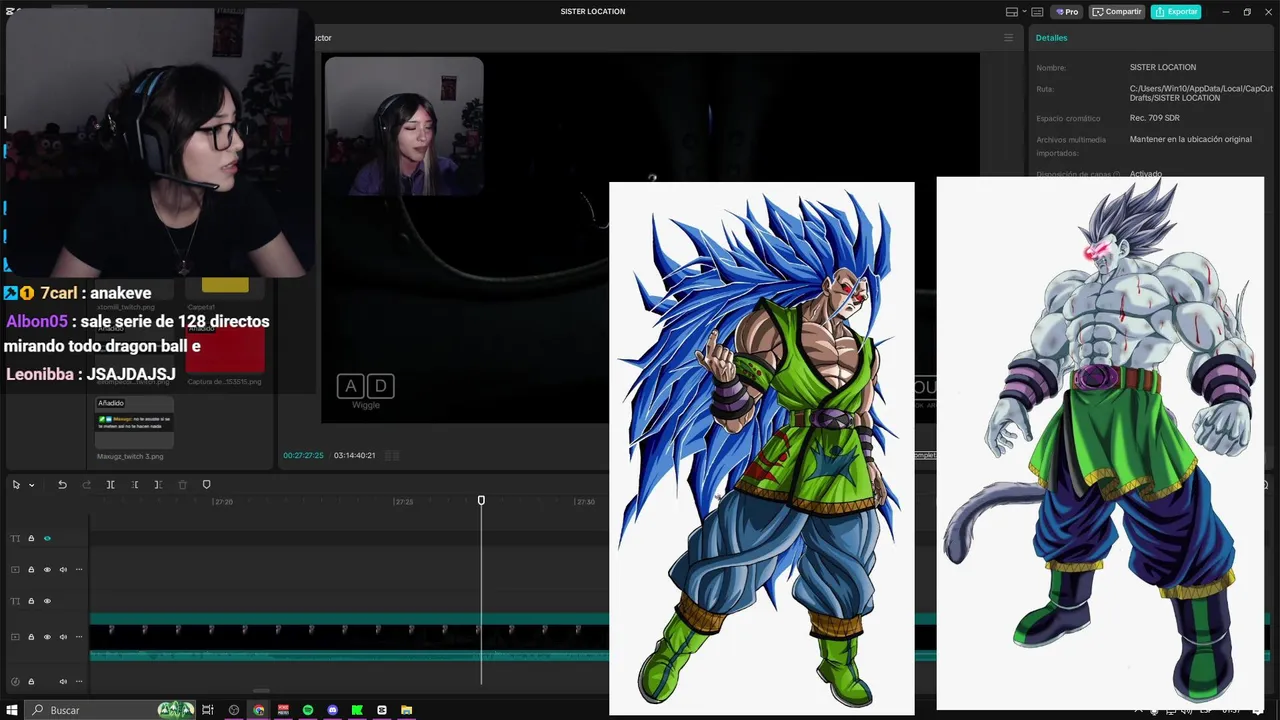Select the audio waveform clip below video

[349, 656]
